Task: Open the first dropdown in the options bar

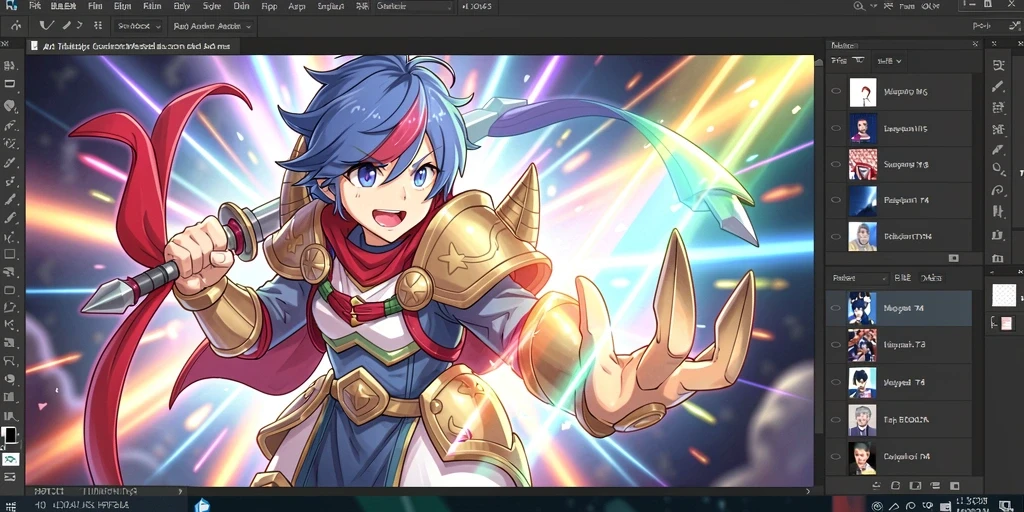Action: 138,26
